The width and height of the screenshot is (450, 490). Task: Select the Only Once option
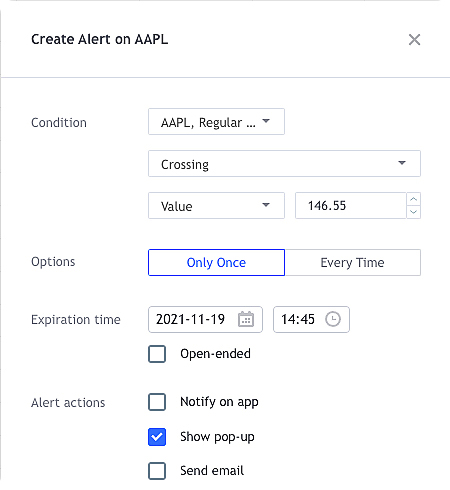point(216,262)
